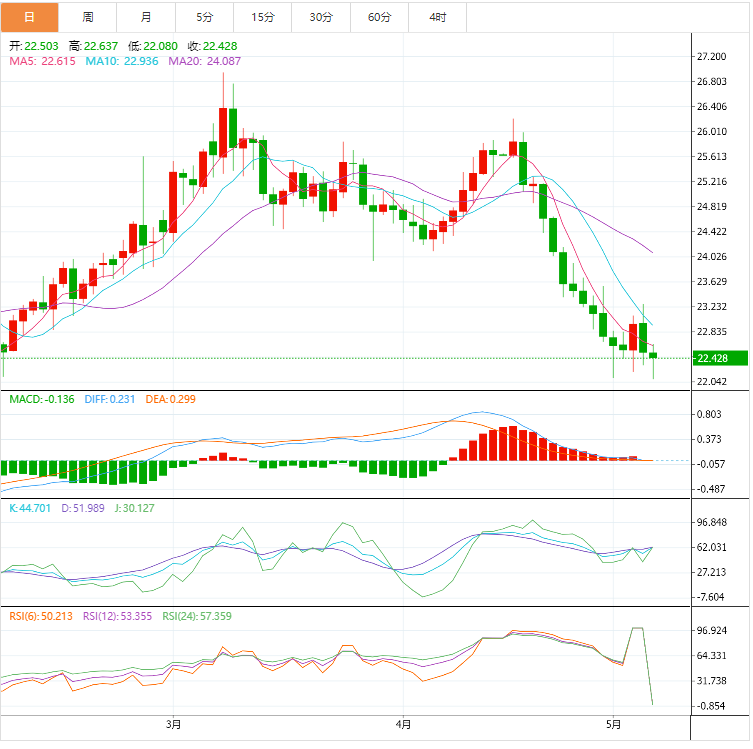
Task: Select the 日 (daily) timeframe tab
Action: [x=29, y=17]
